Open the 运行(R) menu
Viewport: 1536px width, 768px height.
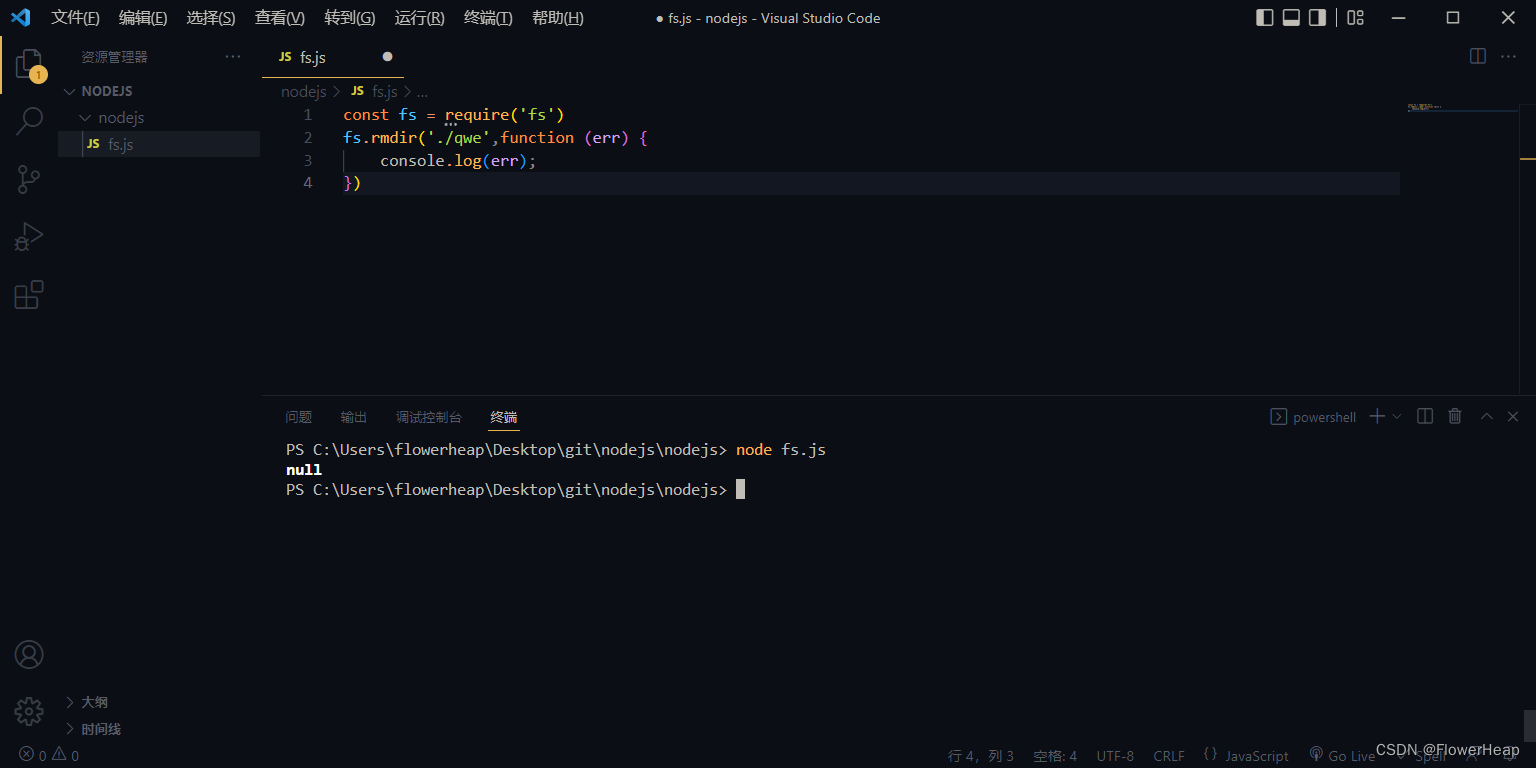click(x=419, y=18)
